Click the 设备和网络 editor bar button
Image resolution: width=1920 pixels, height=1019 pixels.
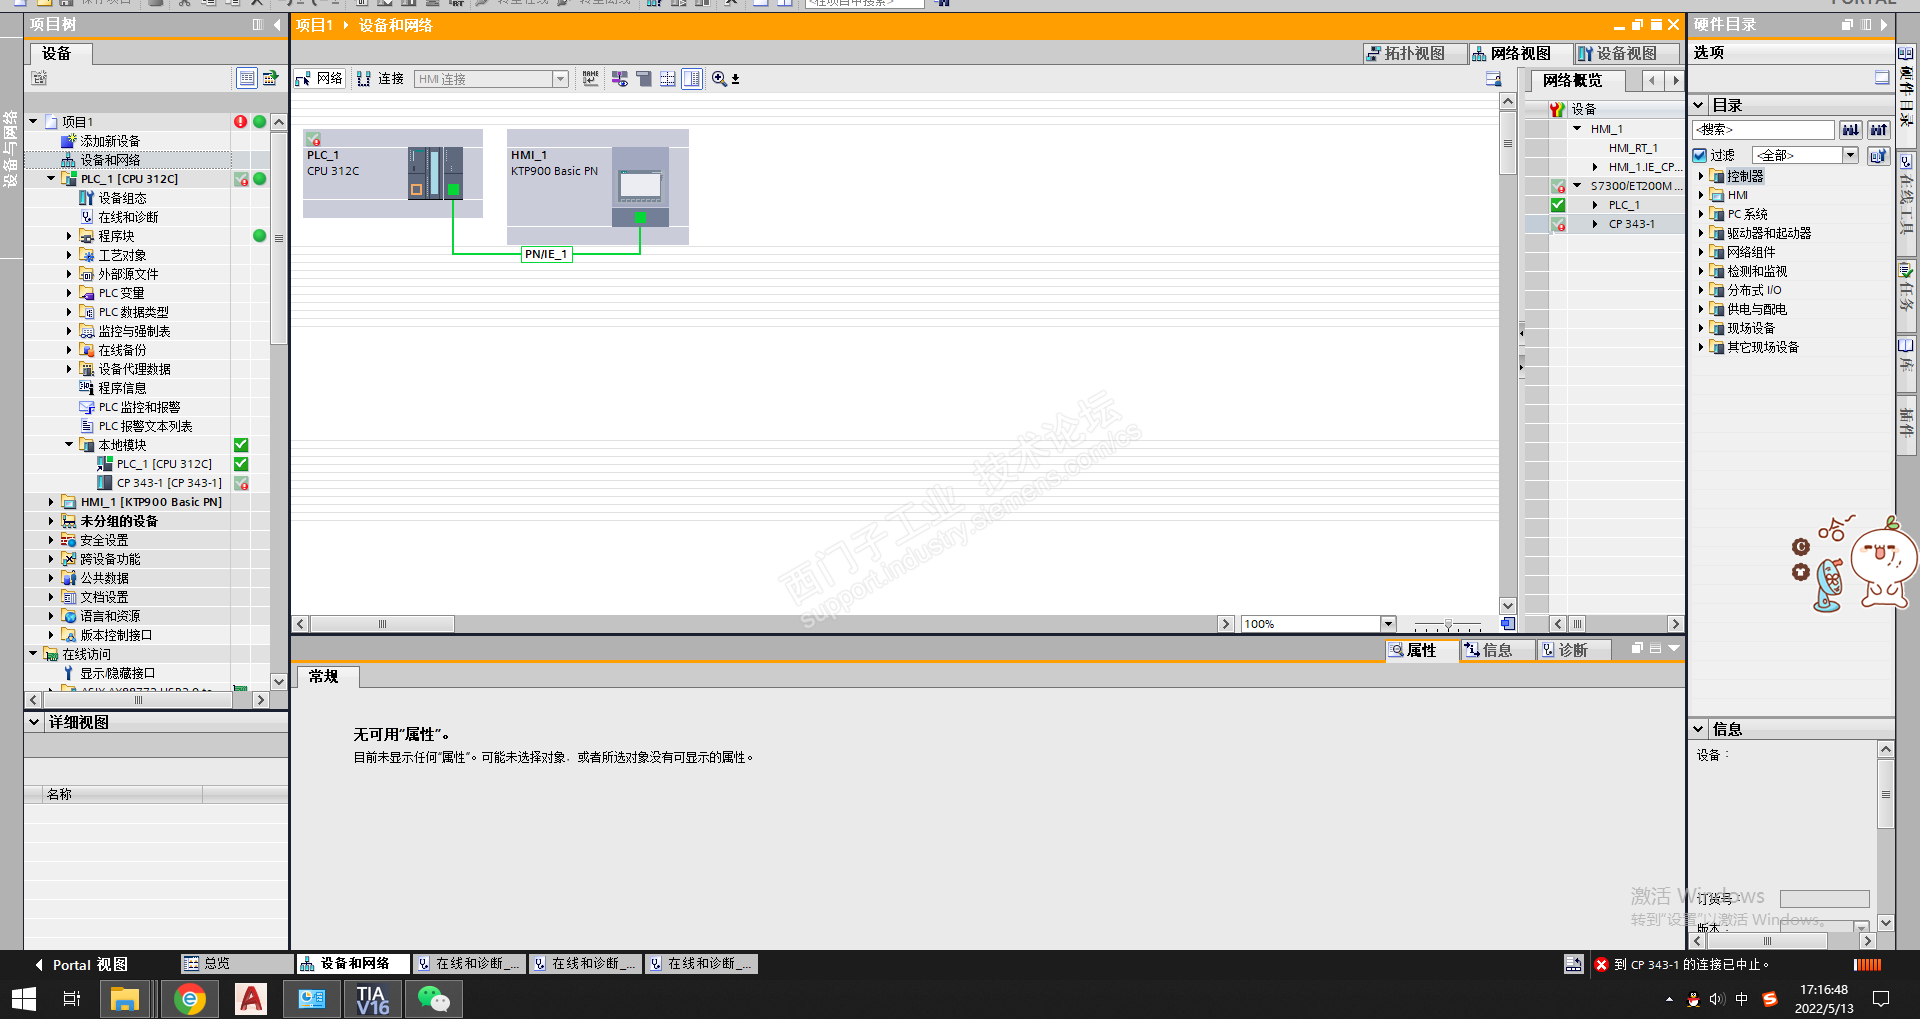(x=353, y=964)
